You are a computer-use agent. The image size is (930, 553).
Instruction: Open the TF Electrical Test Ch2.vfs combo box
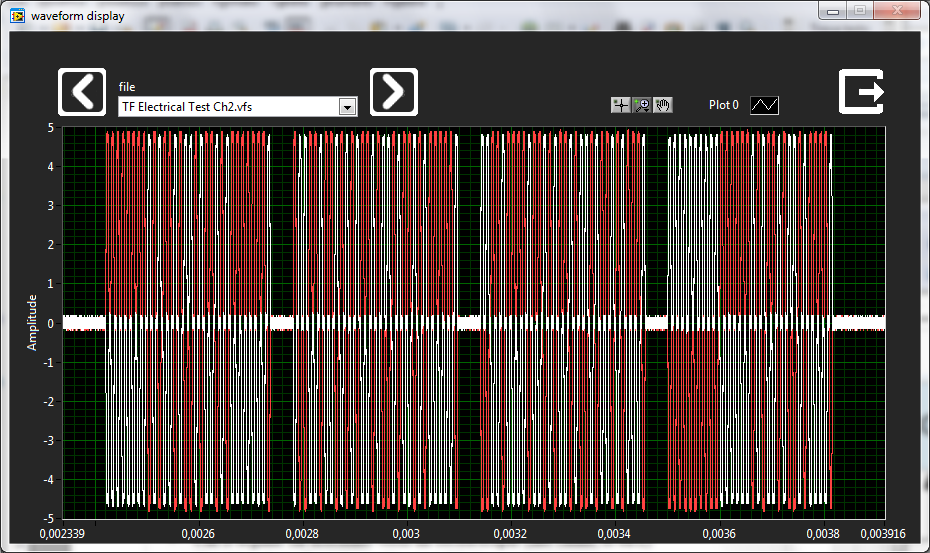tap(238, 107)
